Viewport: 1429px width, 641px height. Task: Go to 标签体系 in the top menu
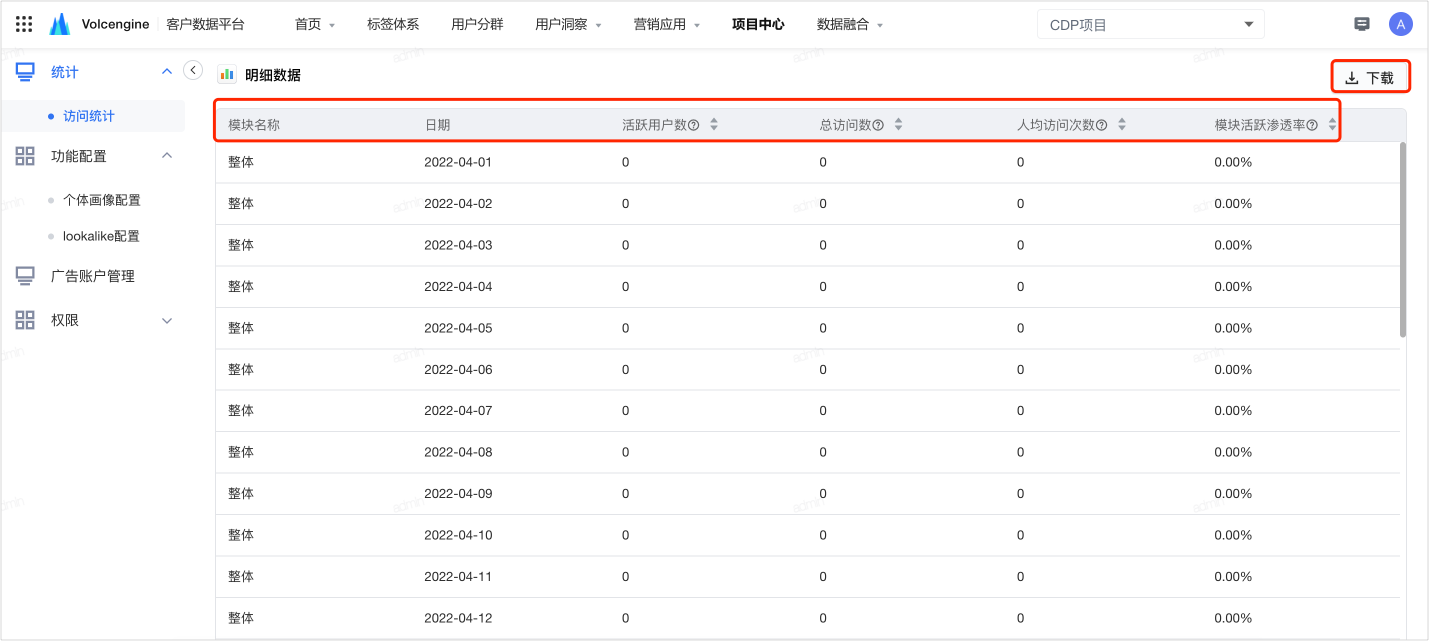393,24
